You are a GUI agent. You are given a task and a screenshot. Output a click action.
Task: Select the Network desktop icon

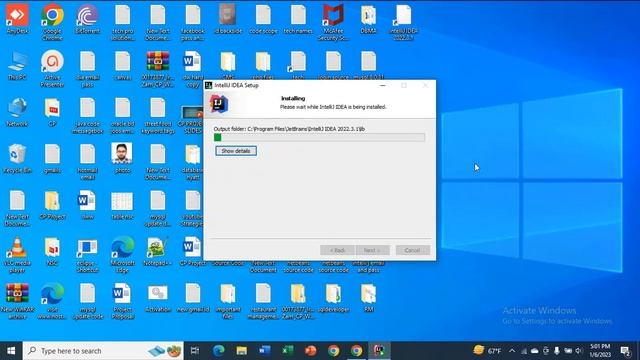coord(17,112)
